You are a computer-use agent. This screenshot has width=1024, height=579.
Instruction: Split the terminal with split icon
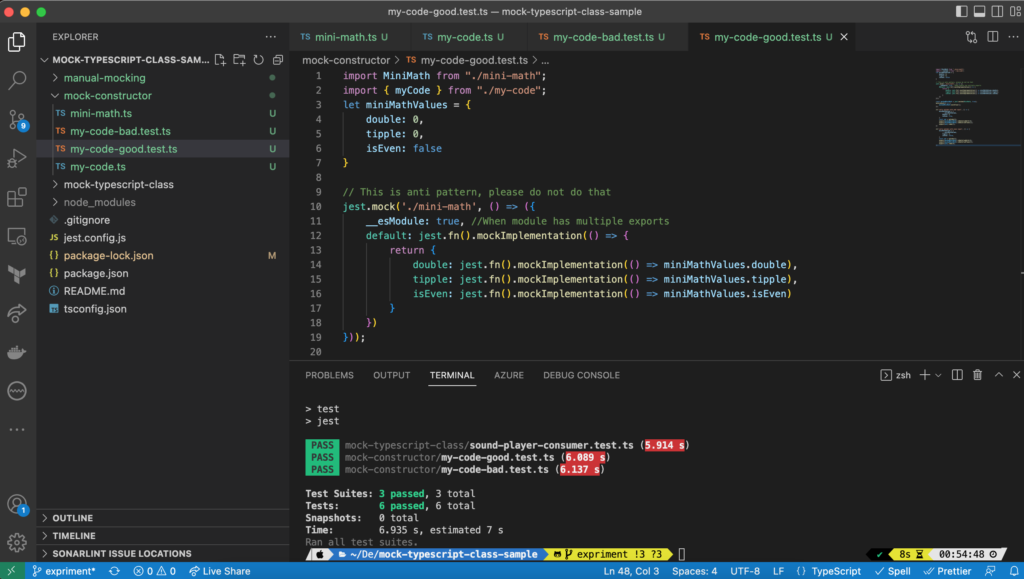(x=957, y=375)
